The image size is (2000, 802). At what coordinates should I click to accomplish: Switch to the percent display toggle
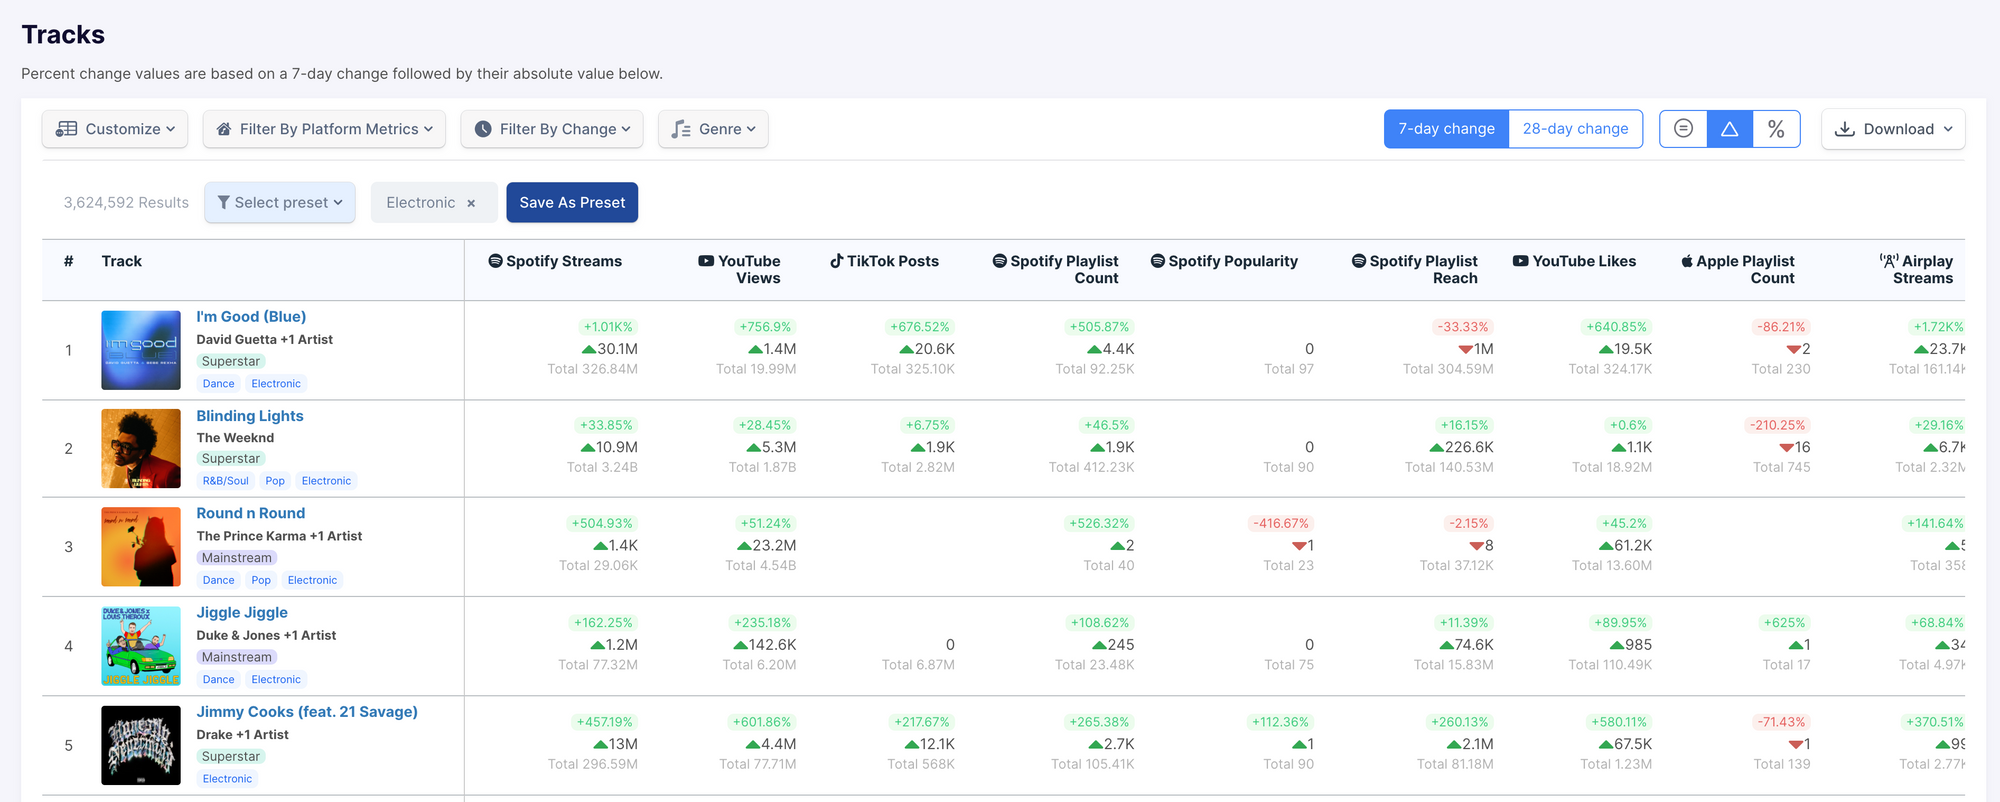coord(1776,129)
